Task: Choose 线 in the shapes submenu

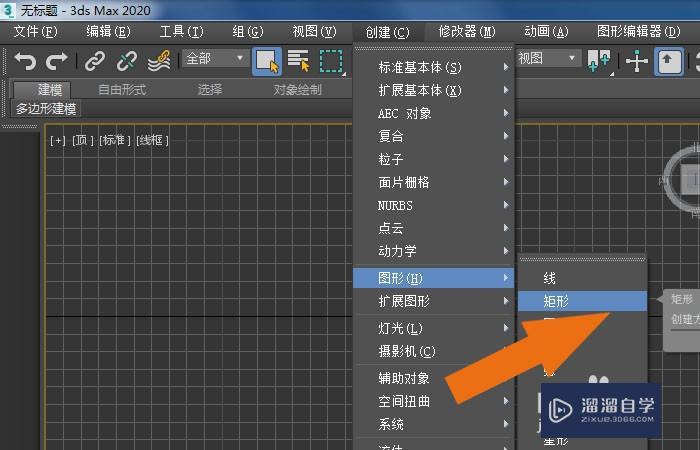Action: tap(582, 279)
